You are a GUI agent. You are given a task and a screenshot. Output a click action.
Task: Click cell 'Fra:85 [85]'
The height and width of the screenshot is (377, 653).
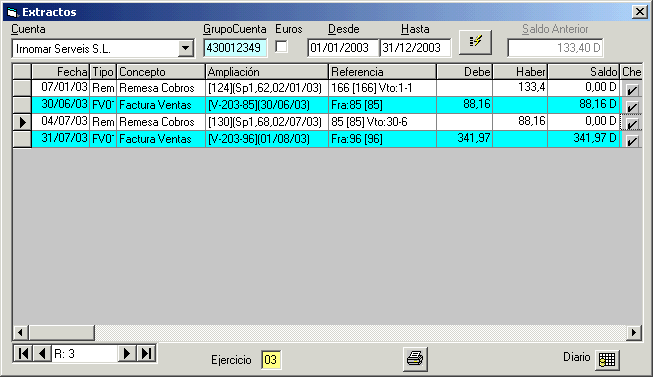[x=382, y=105]
